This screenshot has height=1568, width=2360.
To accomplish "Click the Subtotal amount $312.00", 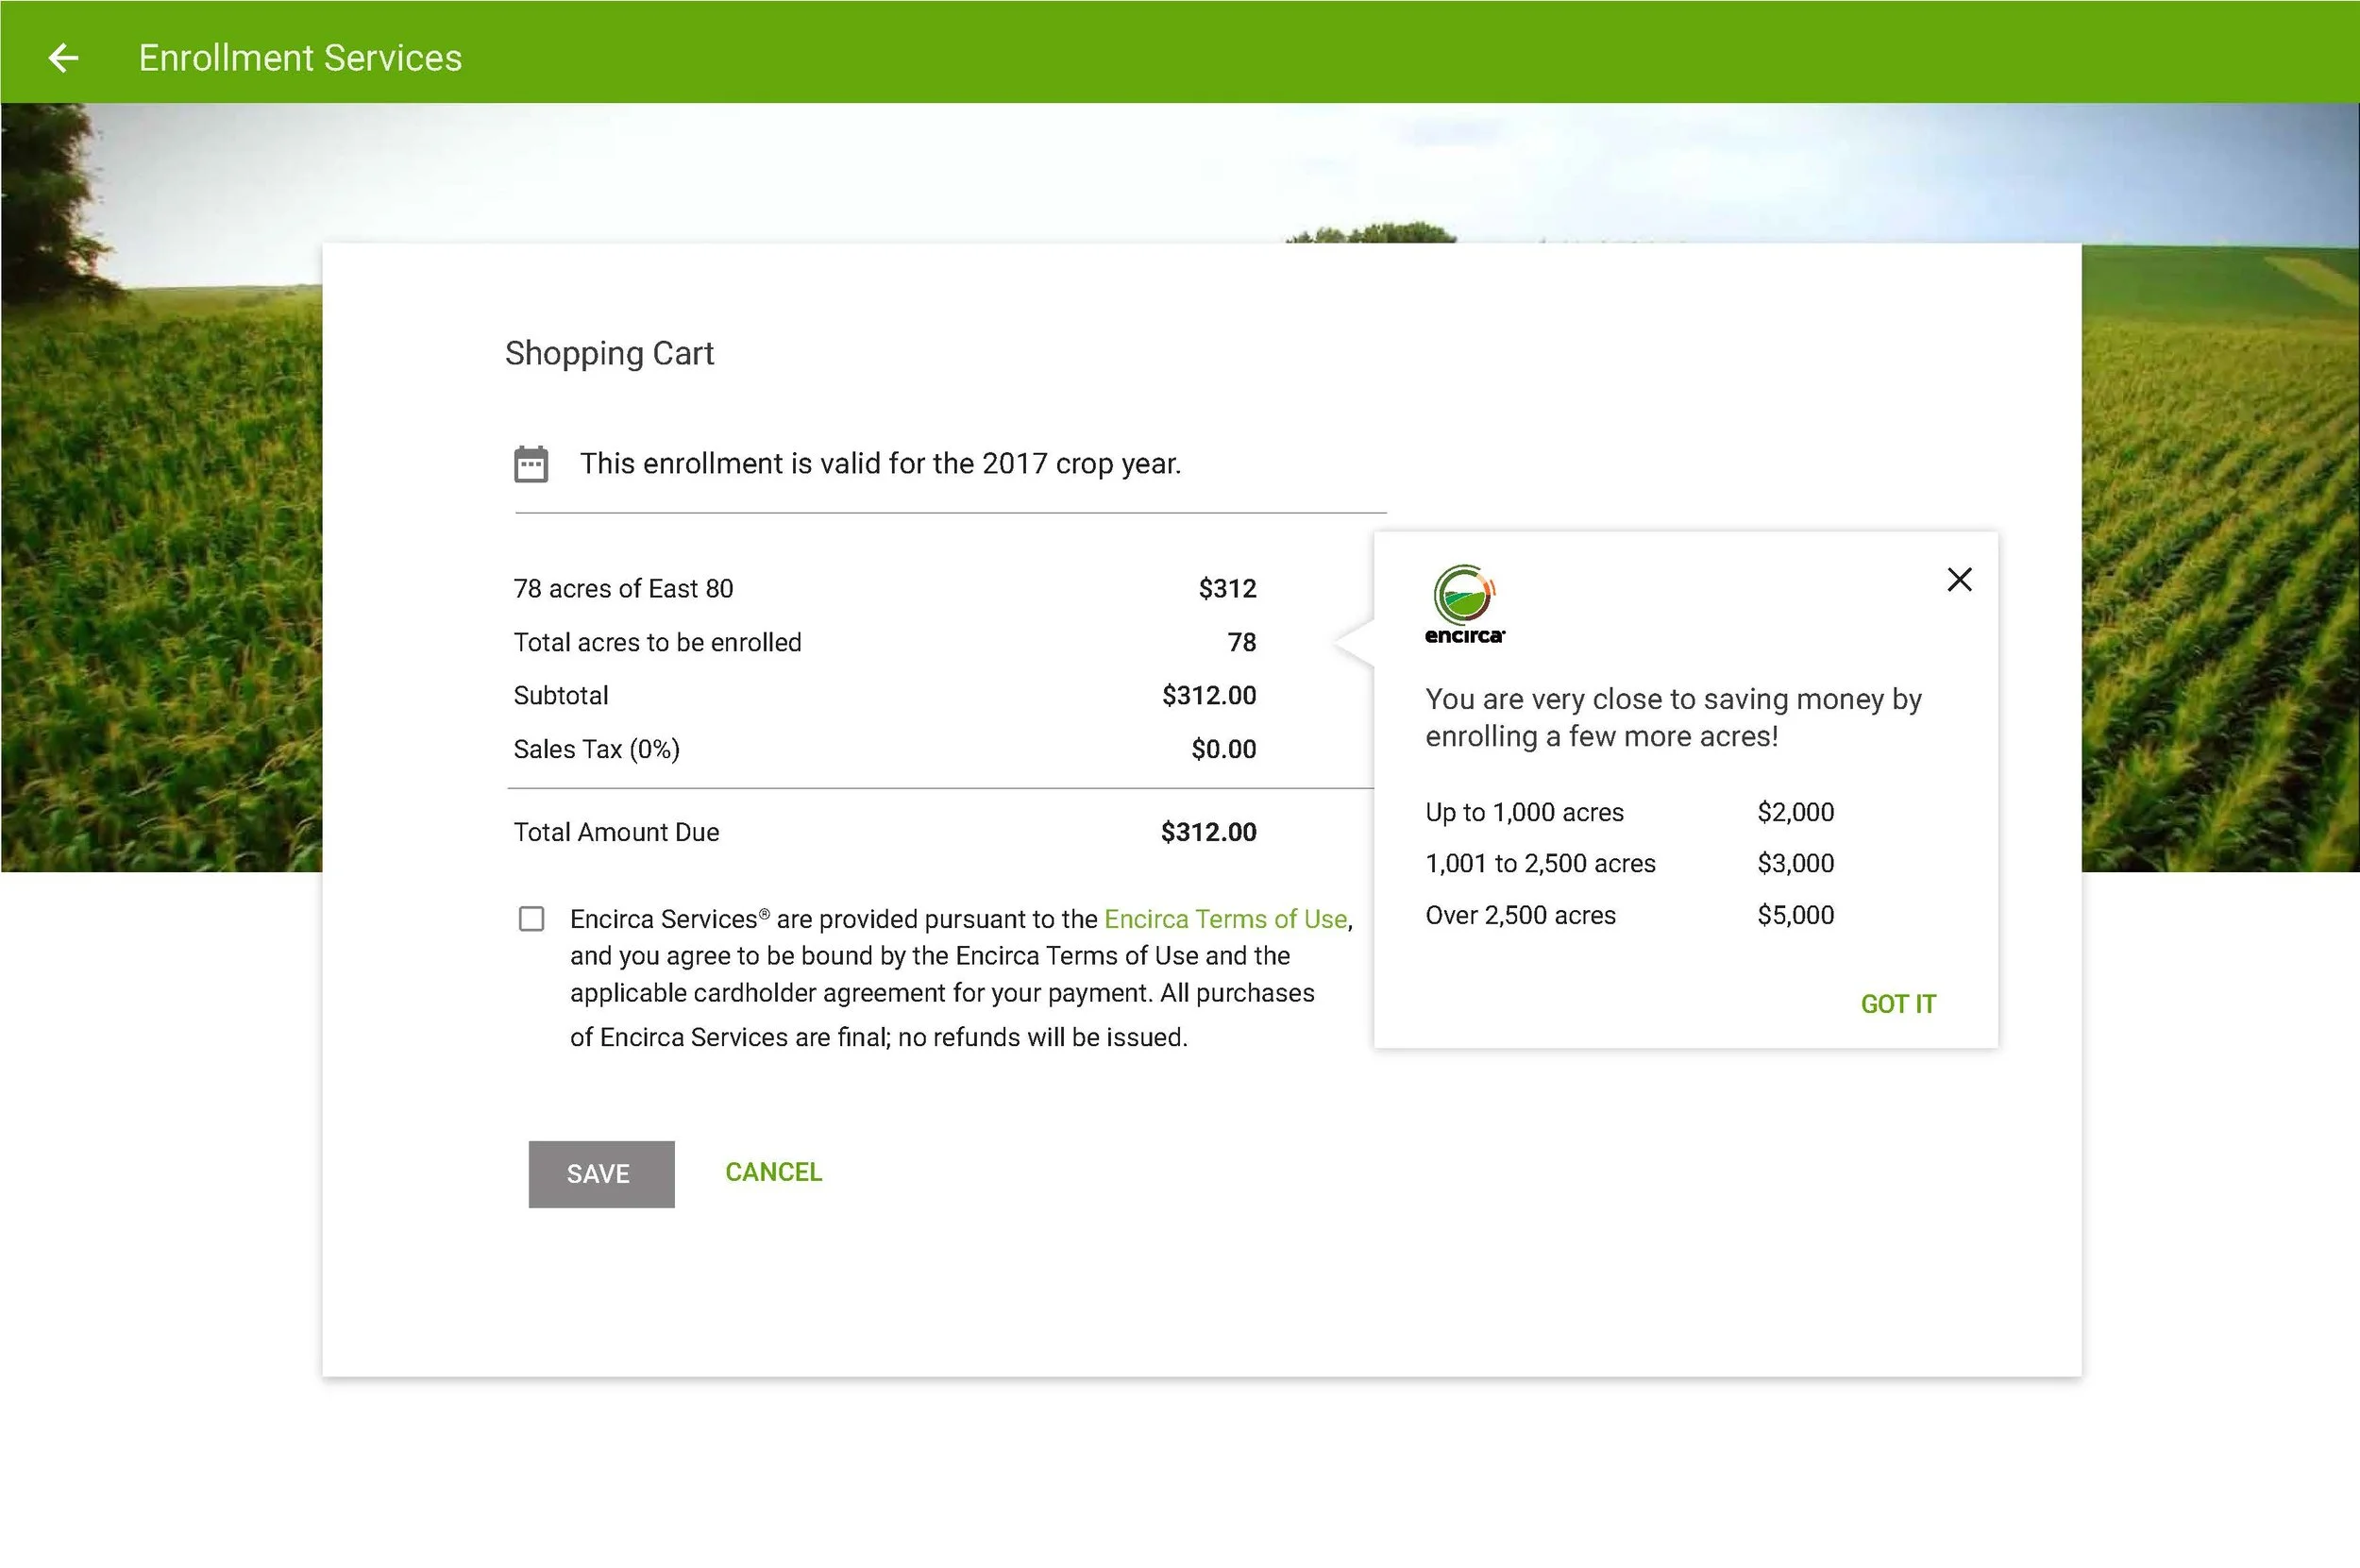I will pyautogui.click(x=1208, y=696).
